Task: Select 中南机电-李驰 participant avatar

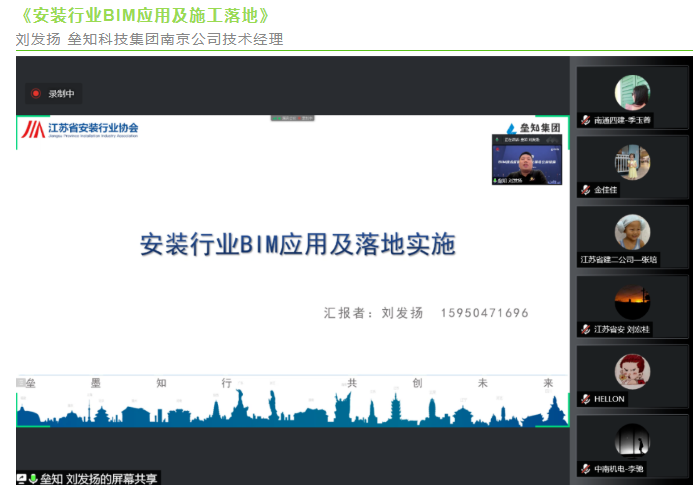Action: (632, 440)
